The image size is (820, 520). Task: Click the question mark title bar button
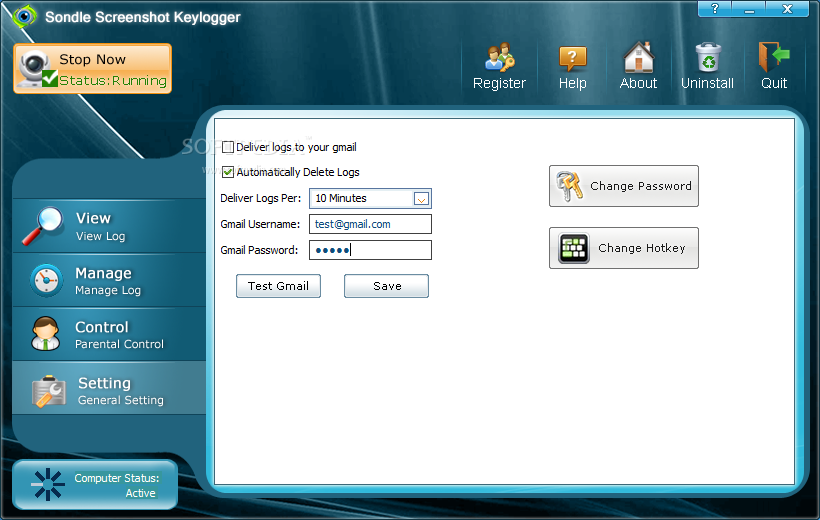tap(715, 9)
